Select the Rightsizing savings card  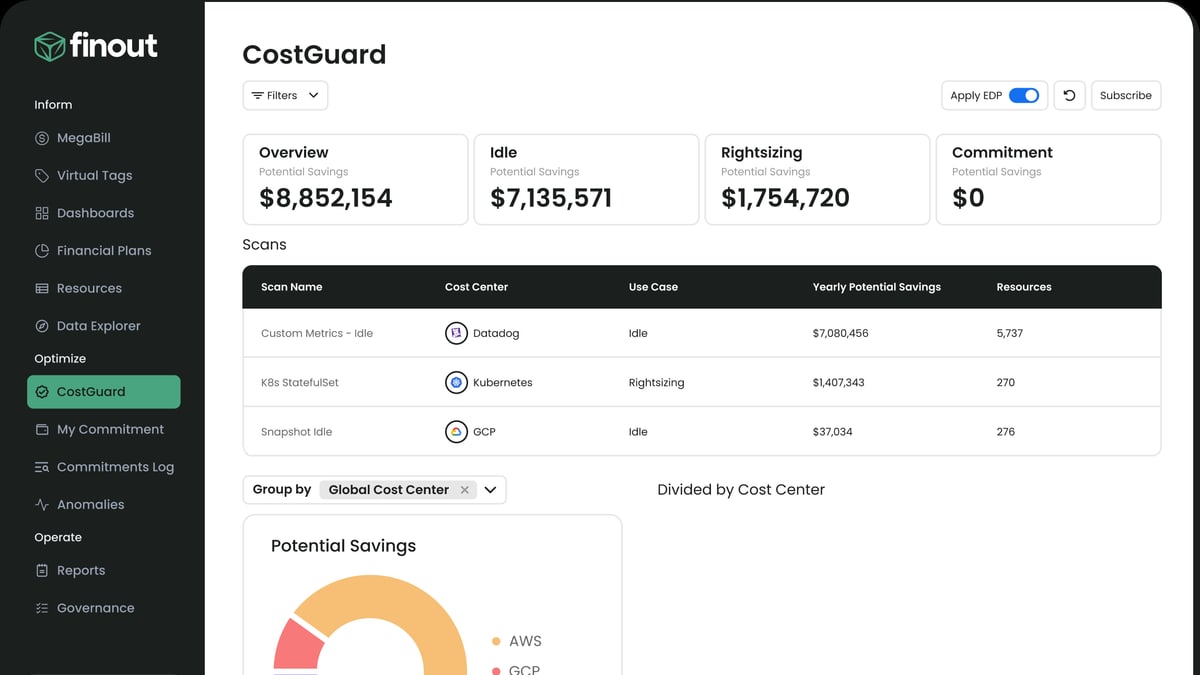pyautogui.click(x=817, y=179)
